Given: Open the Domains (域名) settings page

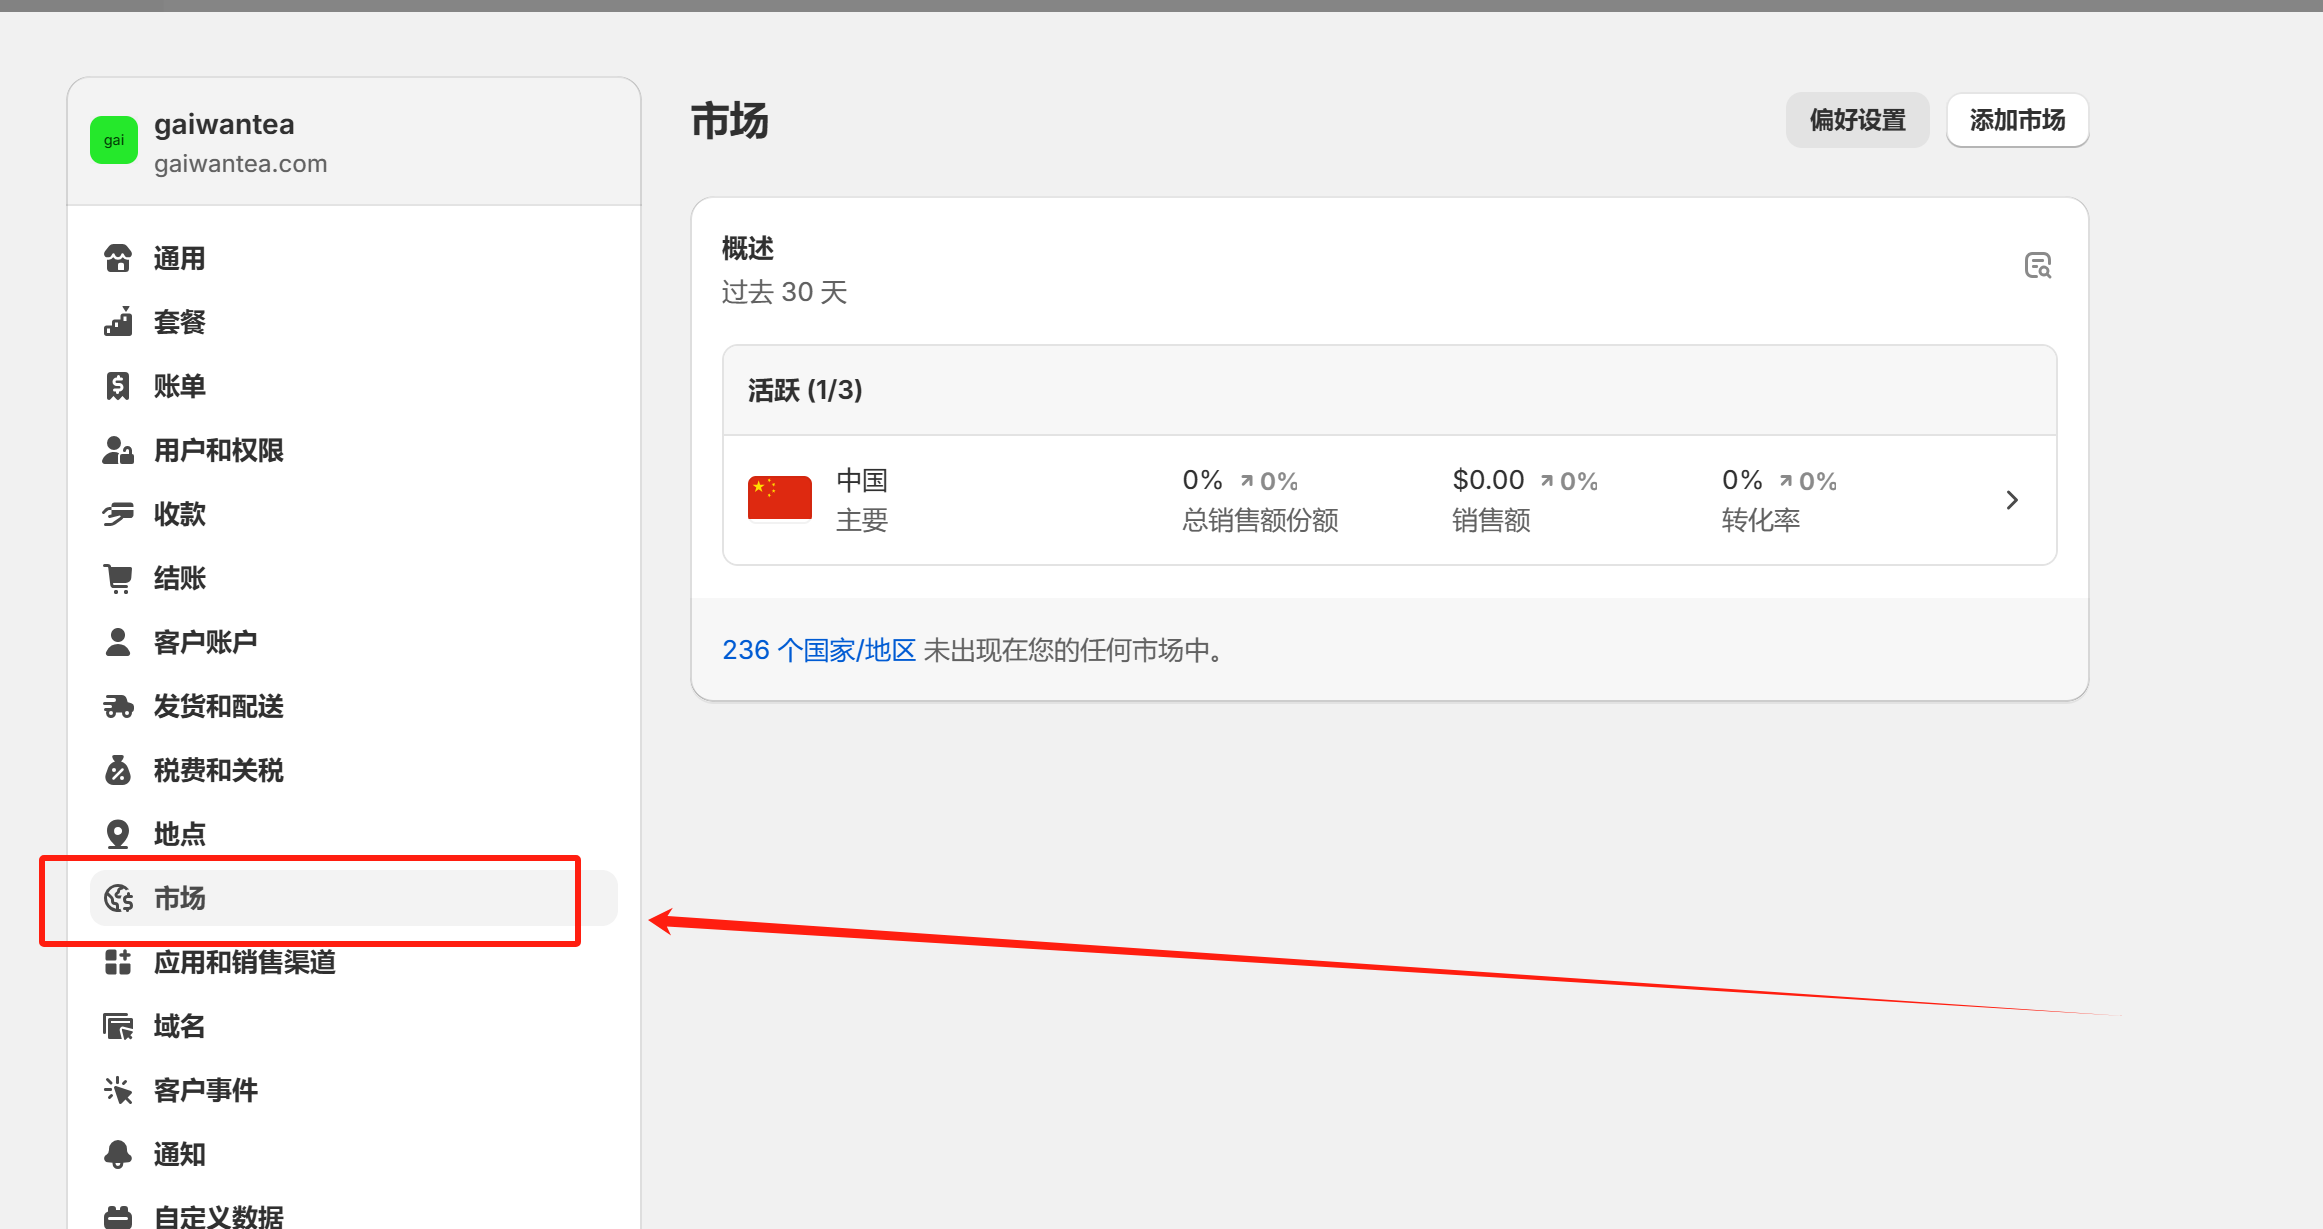Looking at the screenshot, I should [x=180, y=1026].
